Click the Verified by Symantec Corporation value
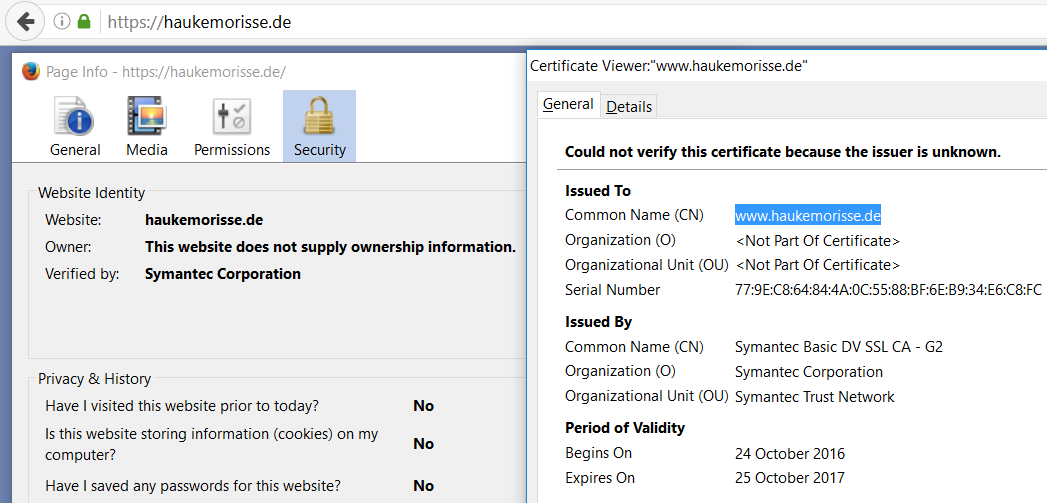 click(x=222, y=274)
